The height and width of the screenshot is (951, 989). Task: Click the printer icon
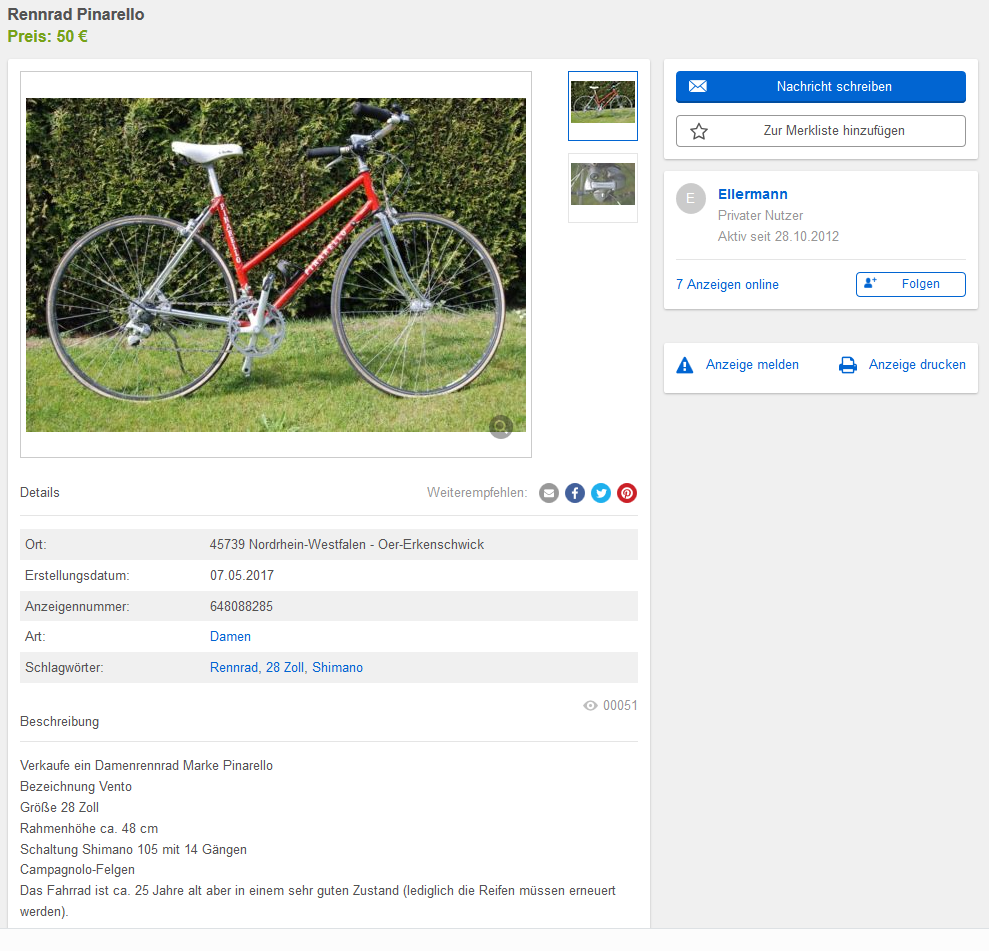pyautogui.click(x=848, y=365)
